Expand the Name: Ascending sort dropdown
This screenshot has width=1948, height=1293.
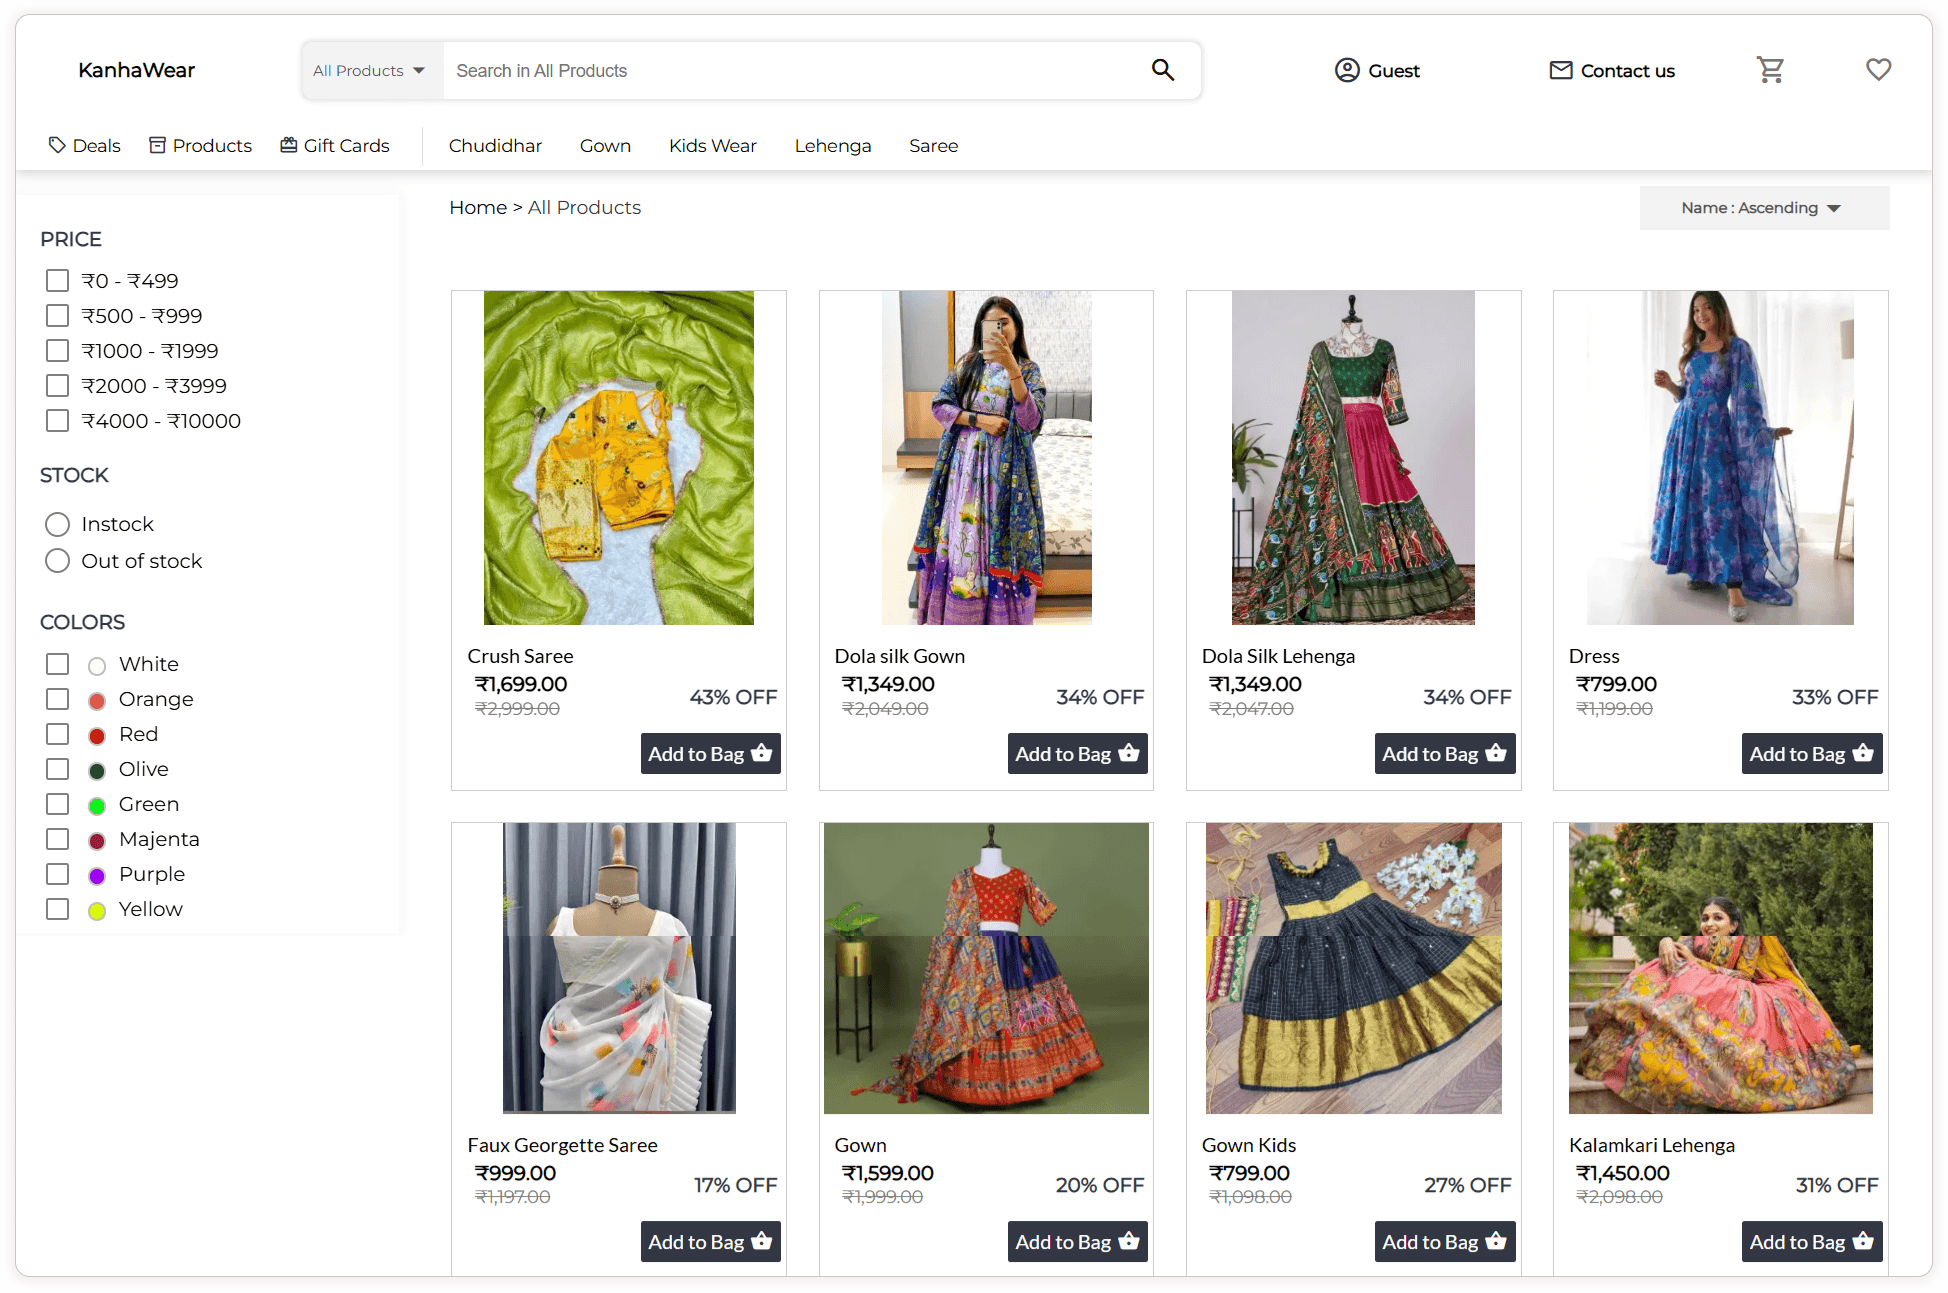click(x=1763, y=208)
